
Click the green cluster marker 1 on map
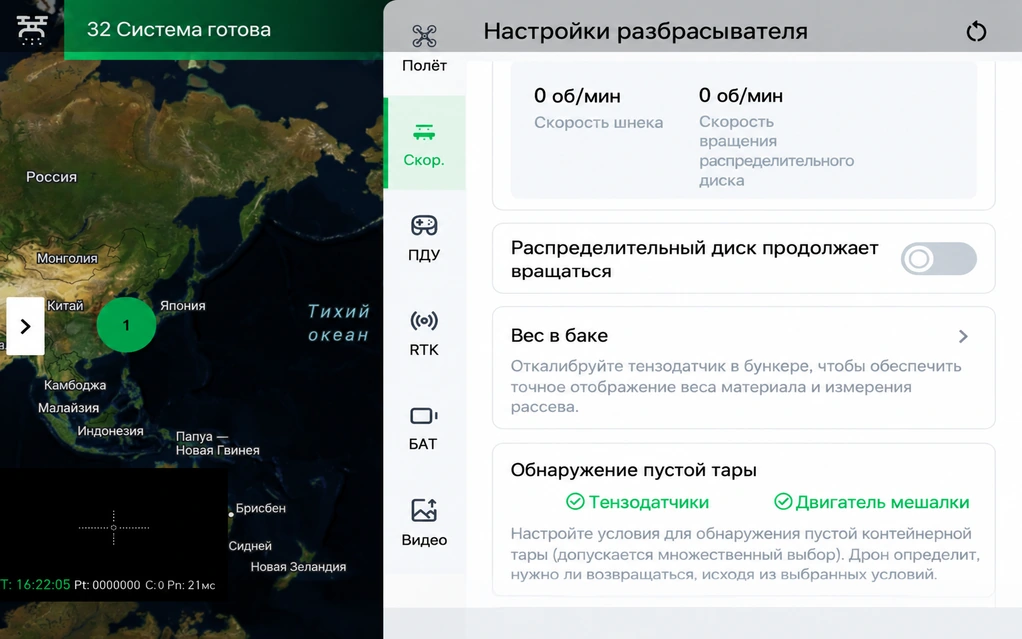pos(126,325)
